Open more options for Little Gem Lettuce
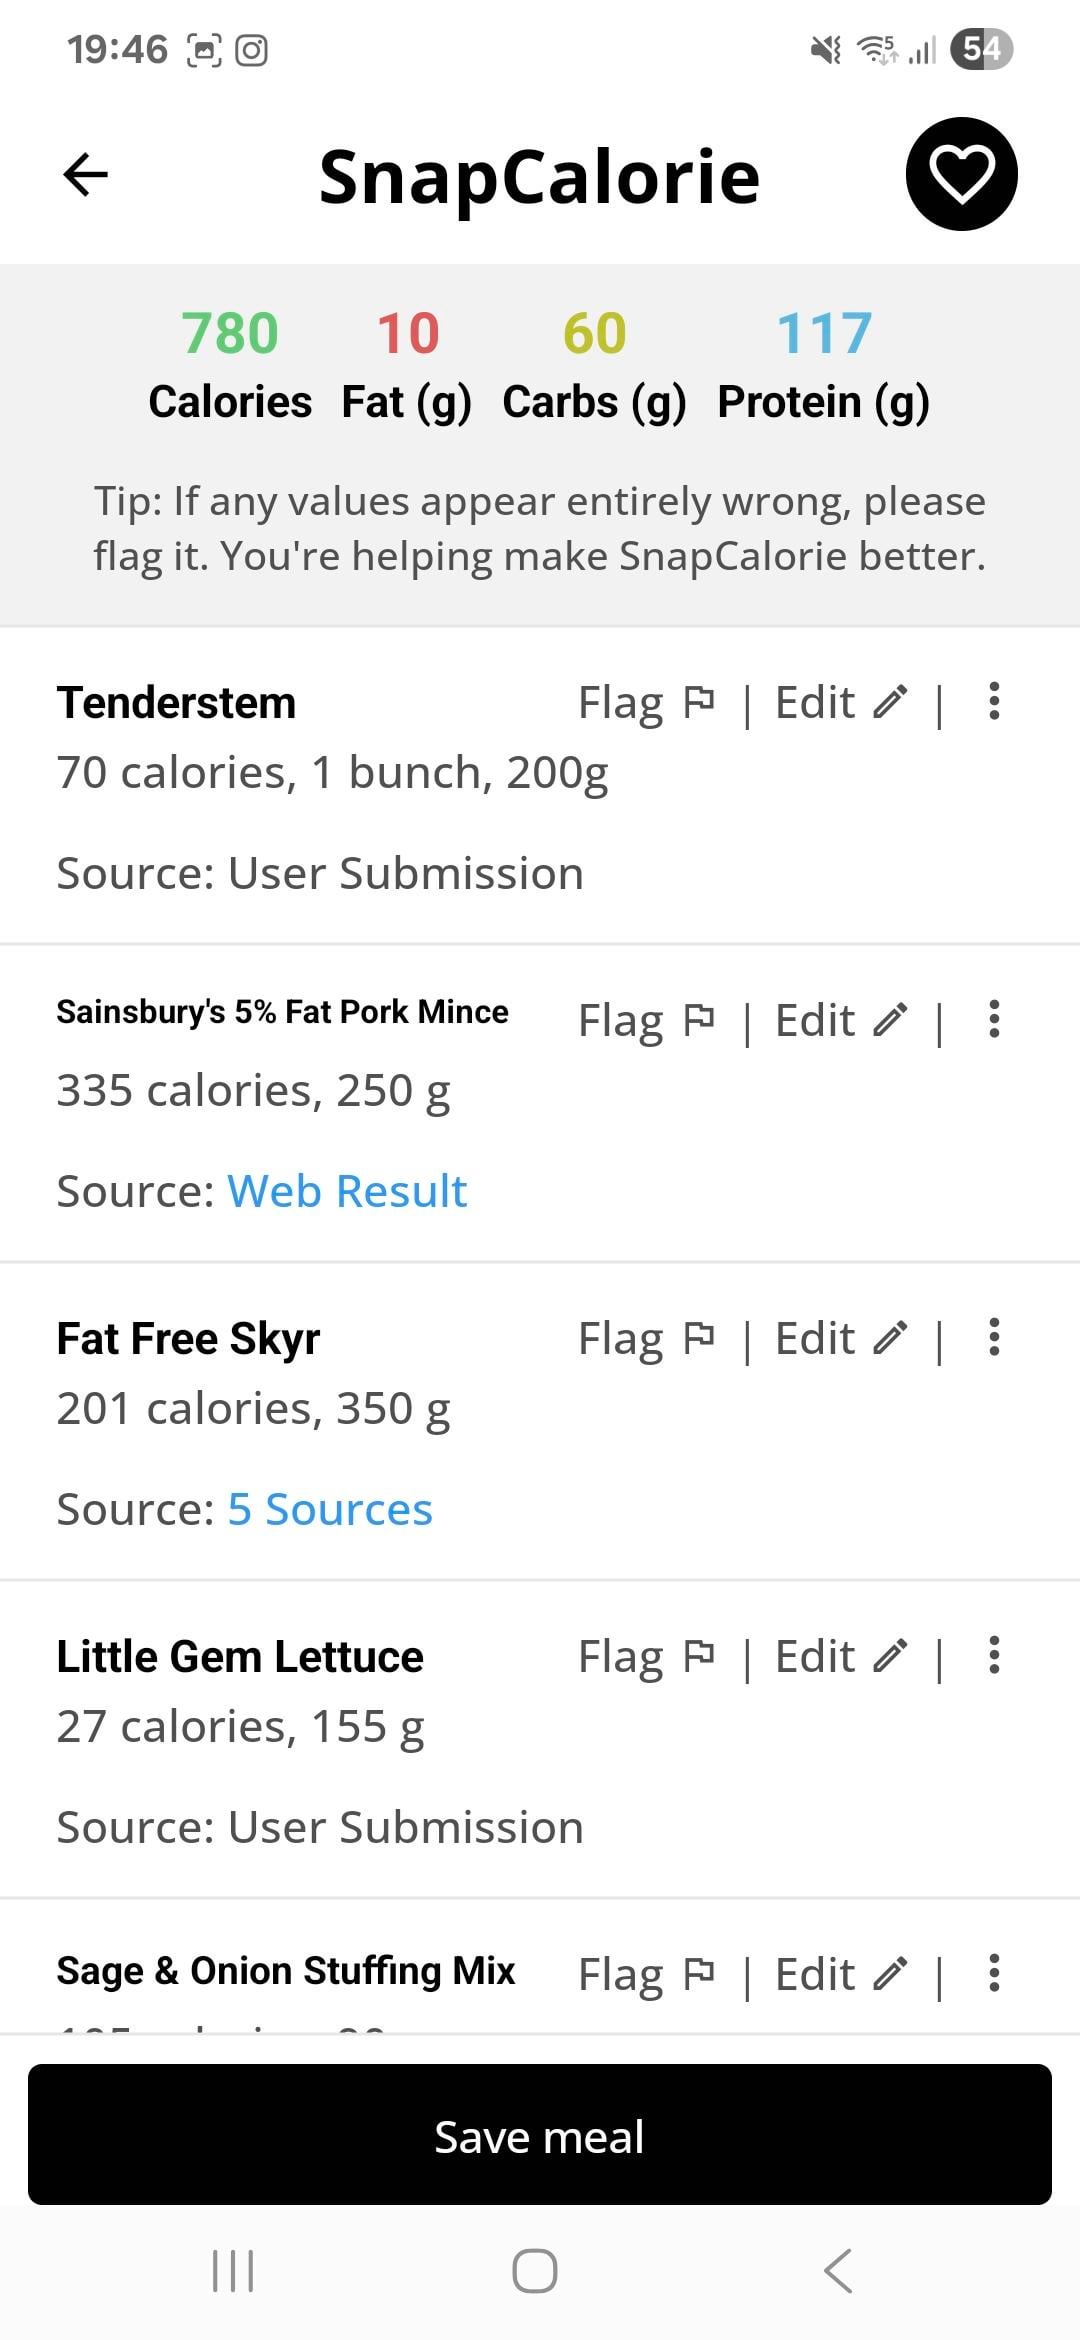The height and width of the screenshot is (2340, 1080). [x=993, y=1656]
